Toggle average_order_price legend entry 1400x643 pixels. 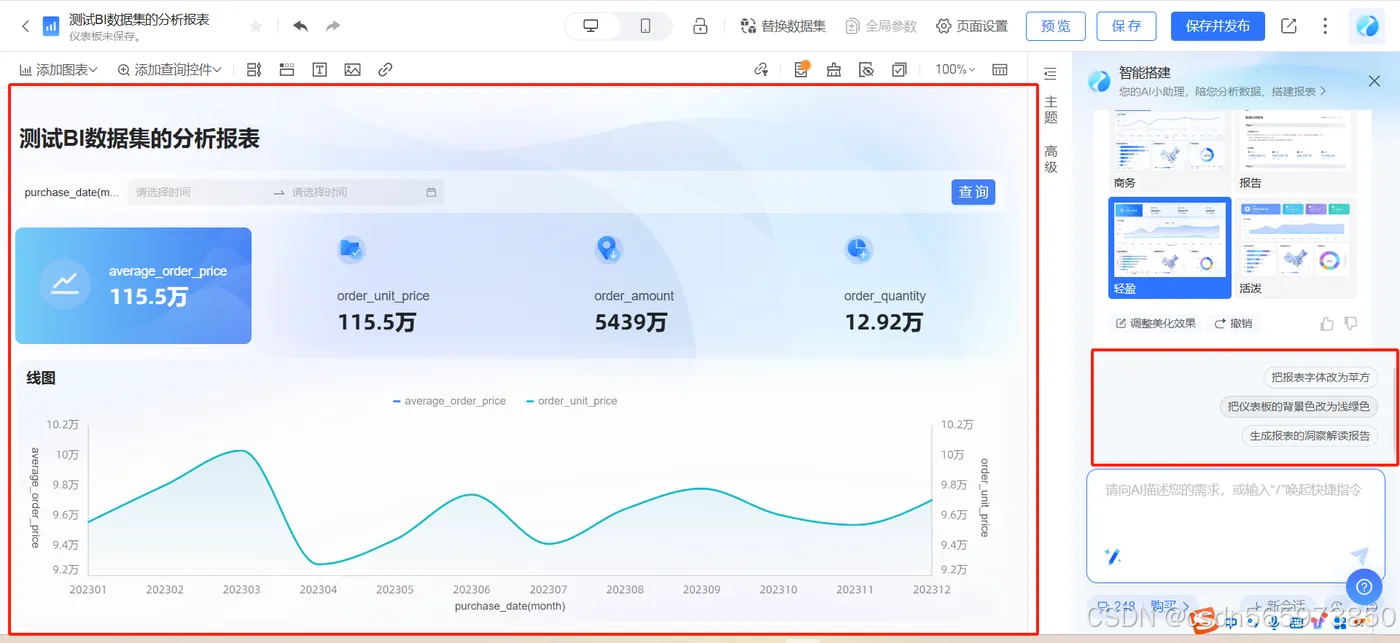coord(449,401)
